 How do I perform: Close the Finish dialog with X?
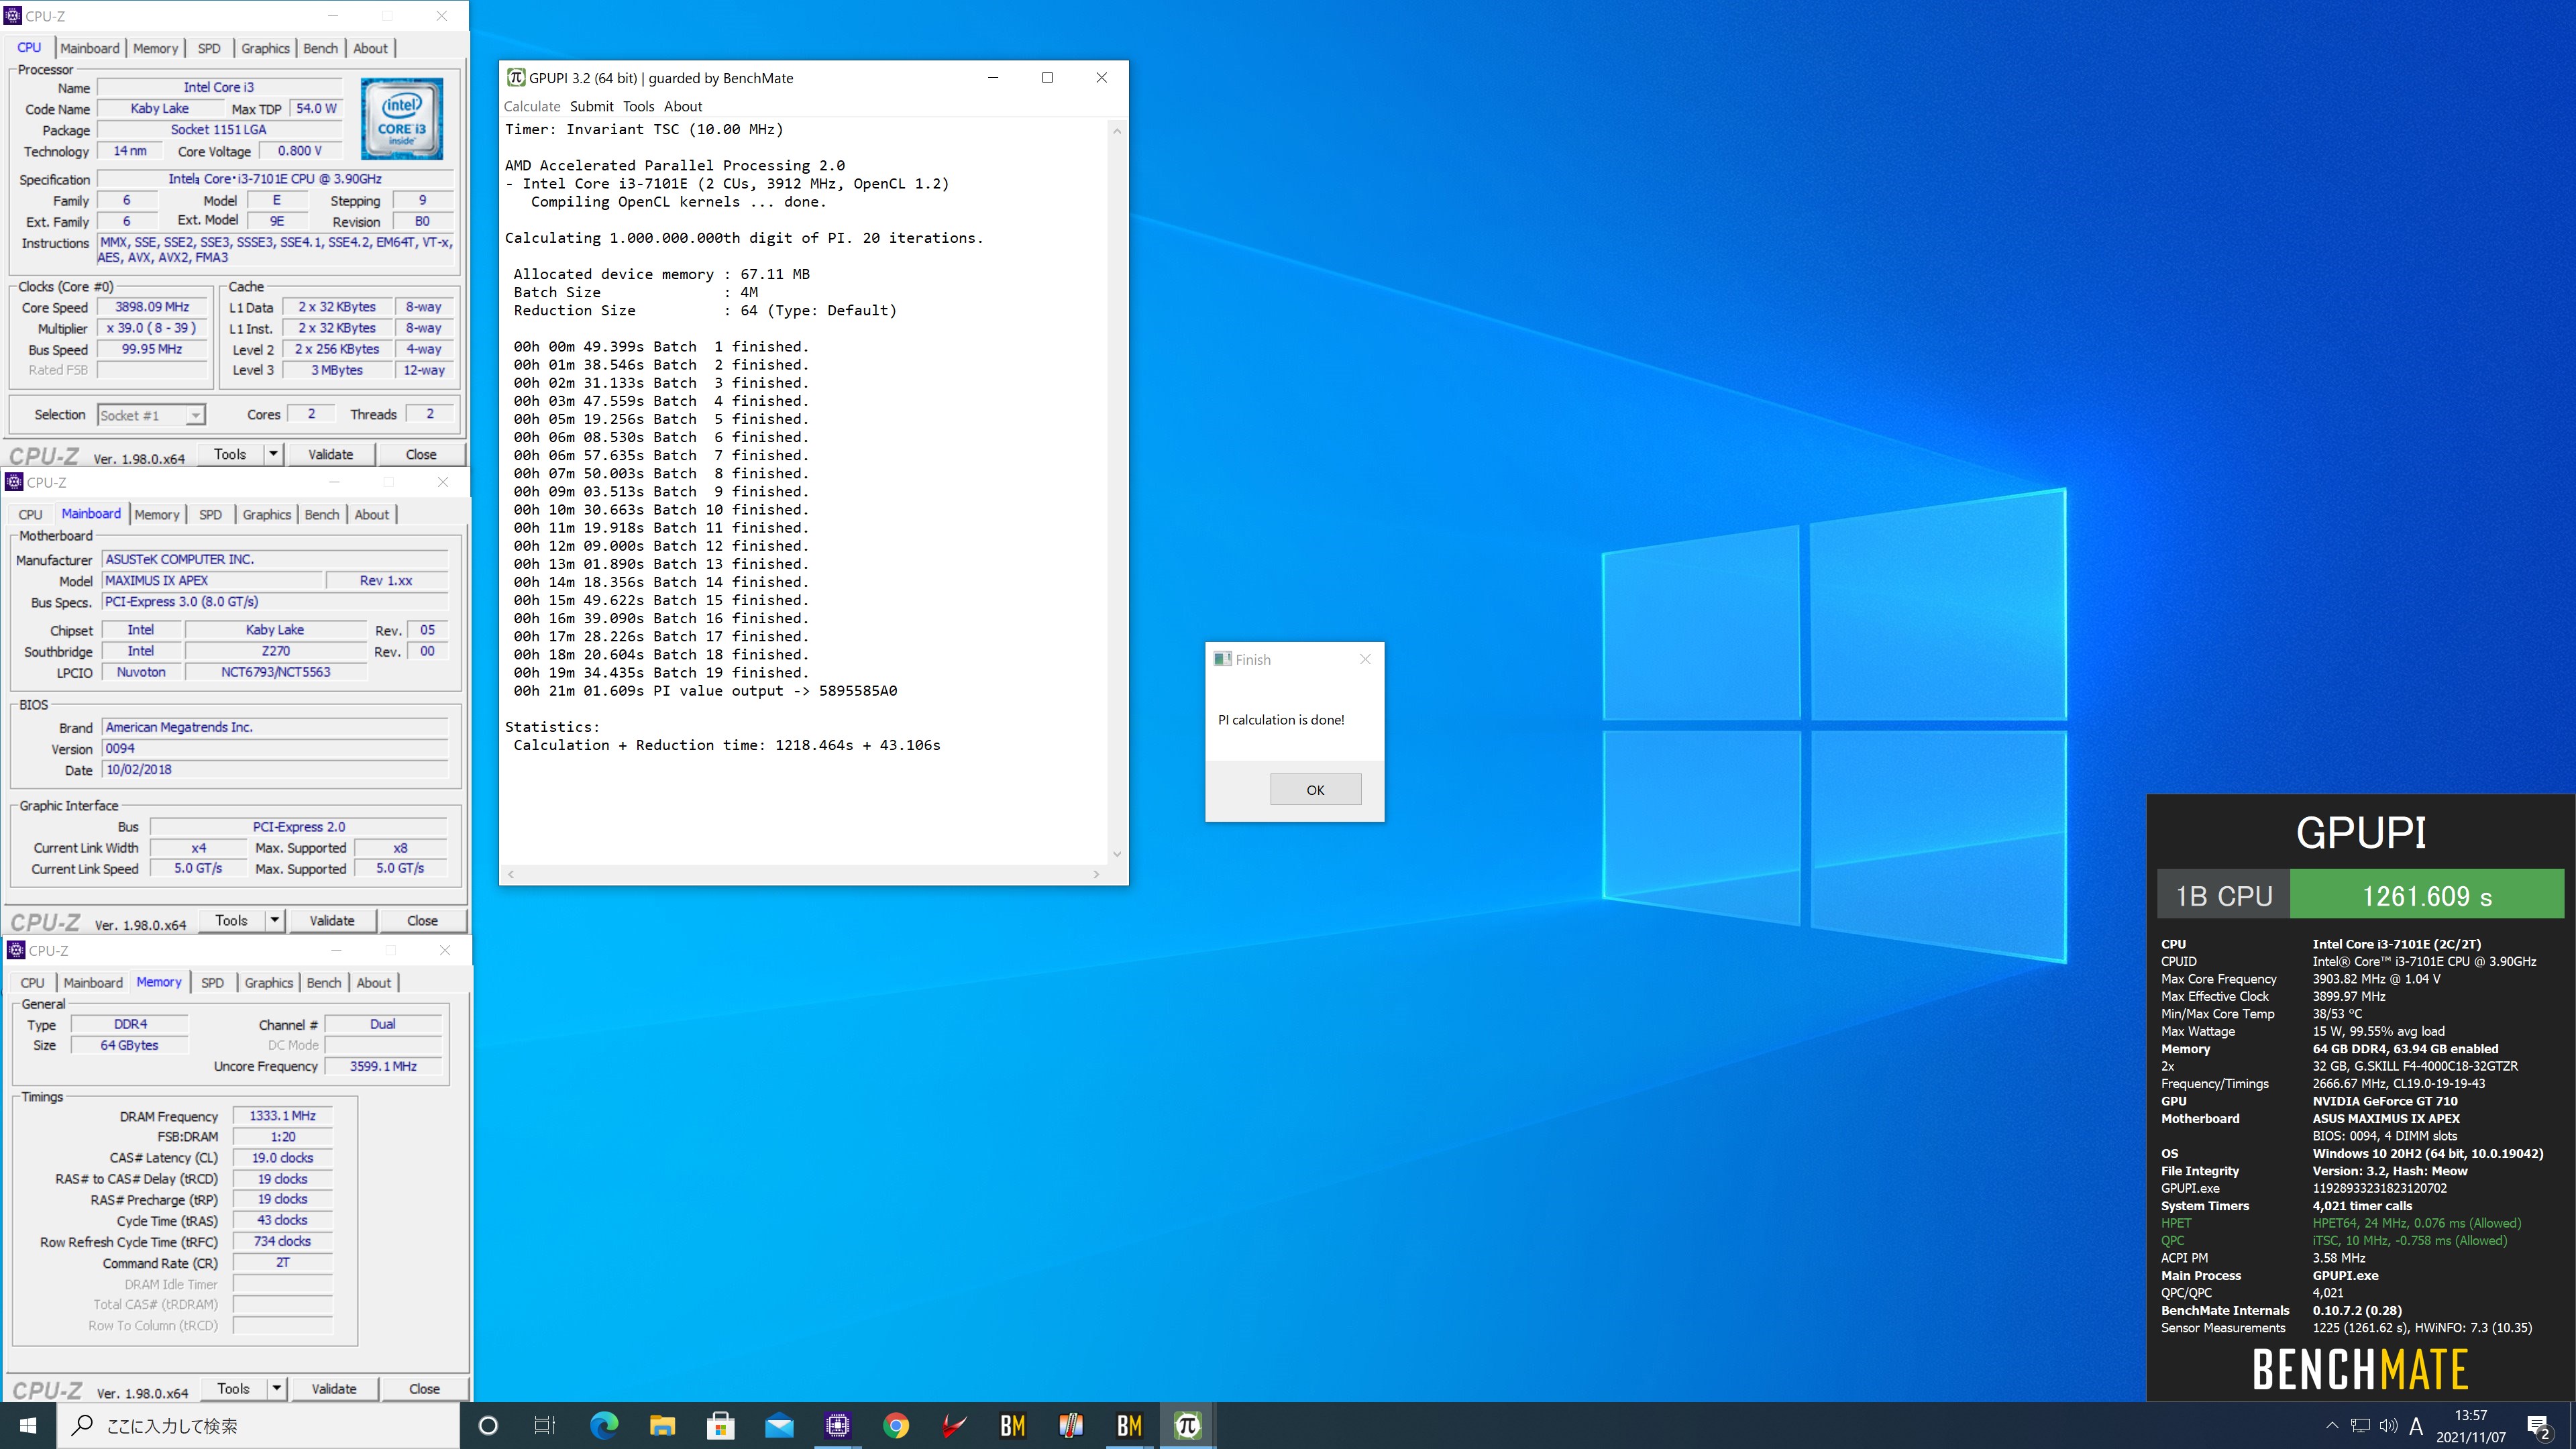point(1365,659)
